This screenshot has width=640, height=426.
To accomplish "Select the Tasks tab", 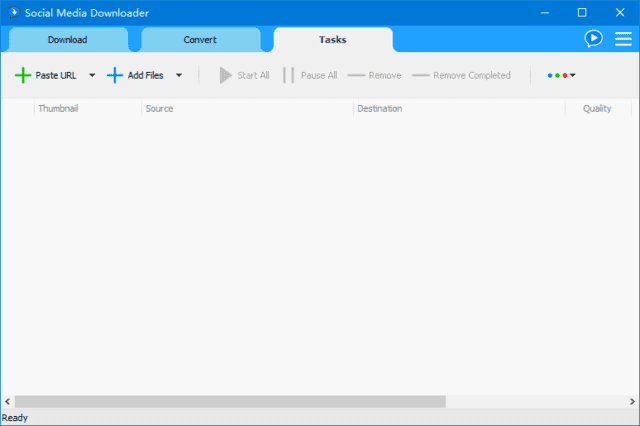I will point(333,40).
